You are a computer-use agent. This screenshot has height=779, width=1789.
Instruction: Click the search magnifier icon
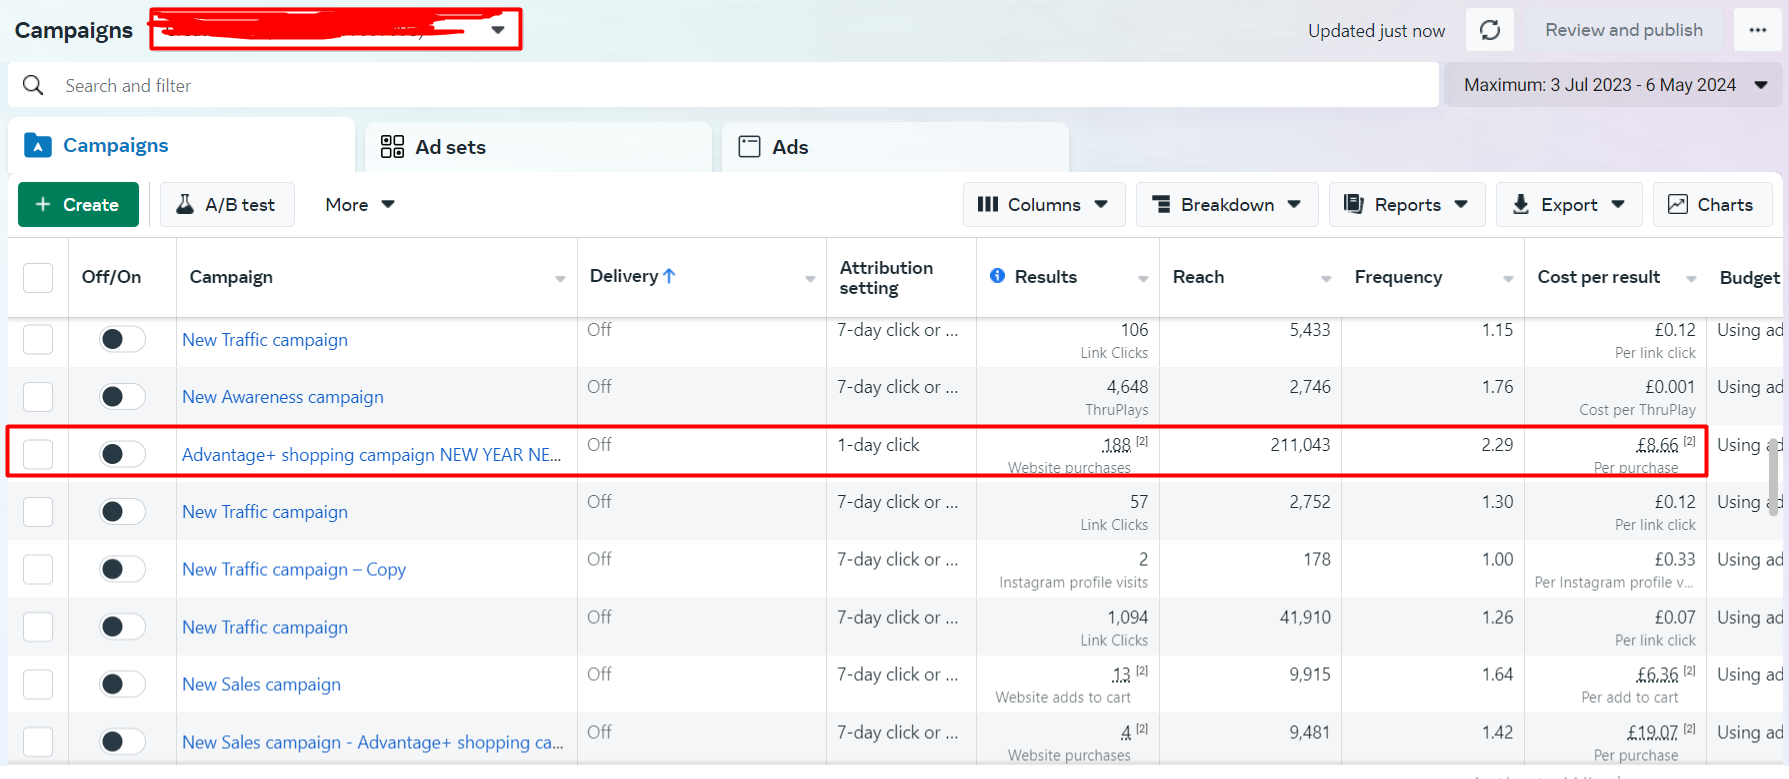33,85
